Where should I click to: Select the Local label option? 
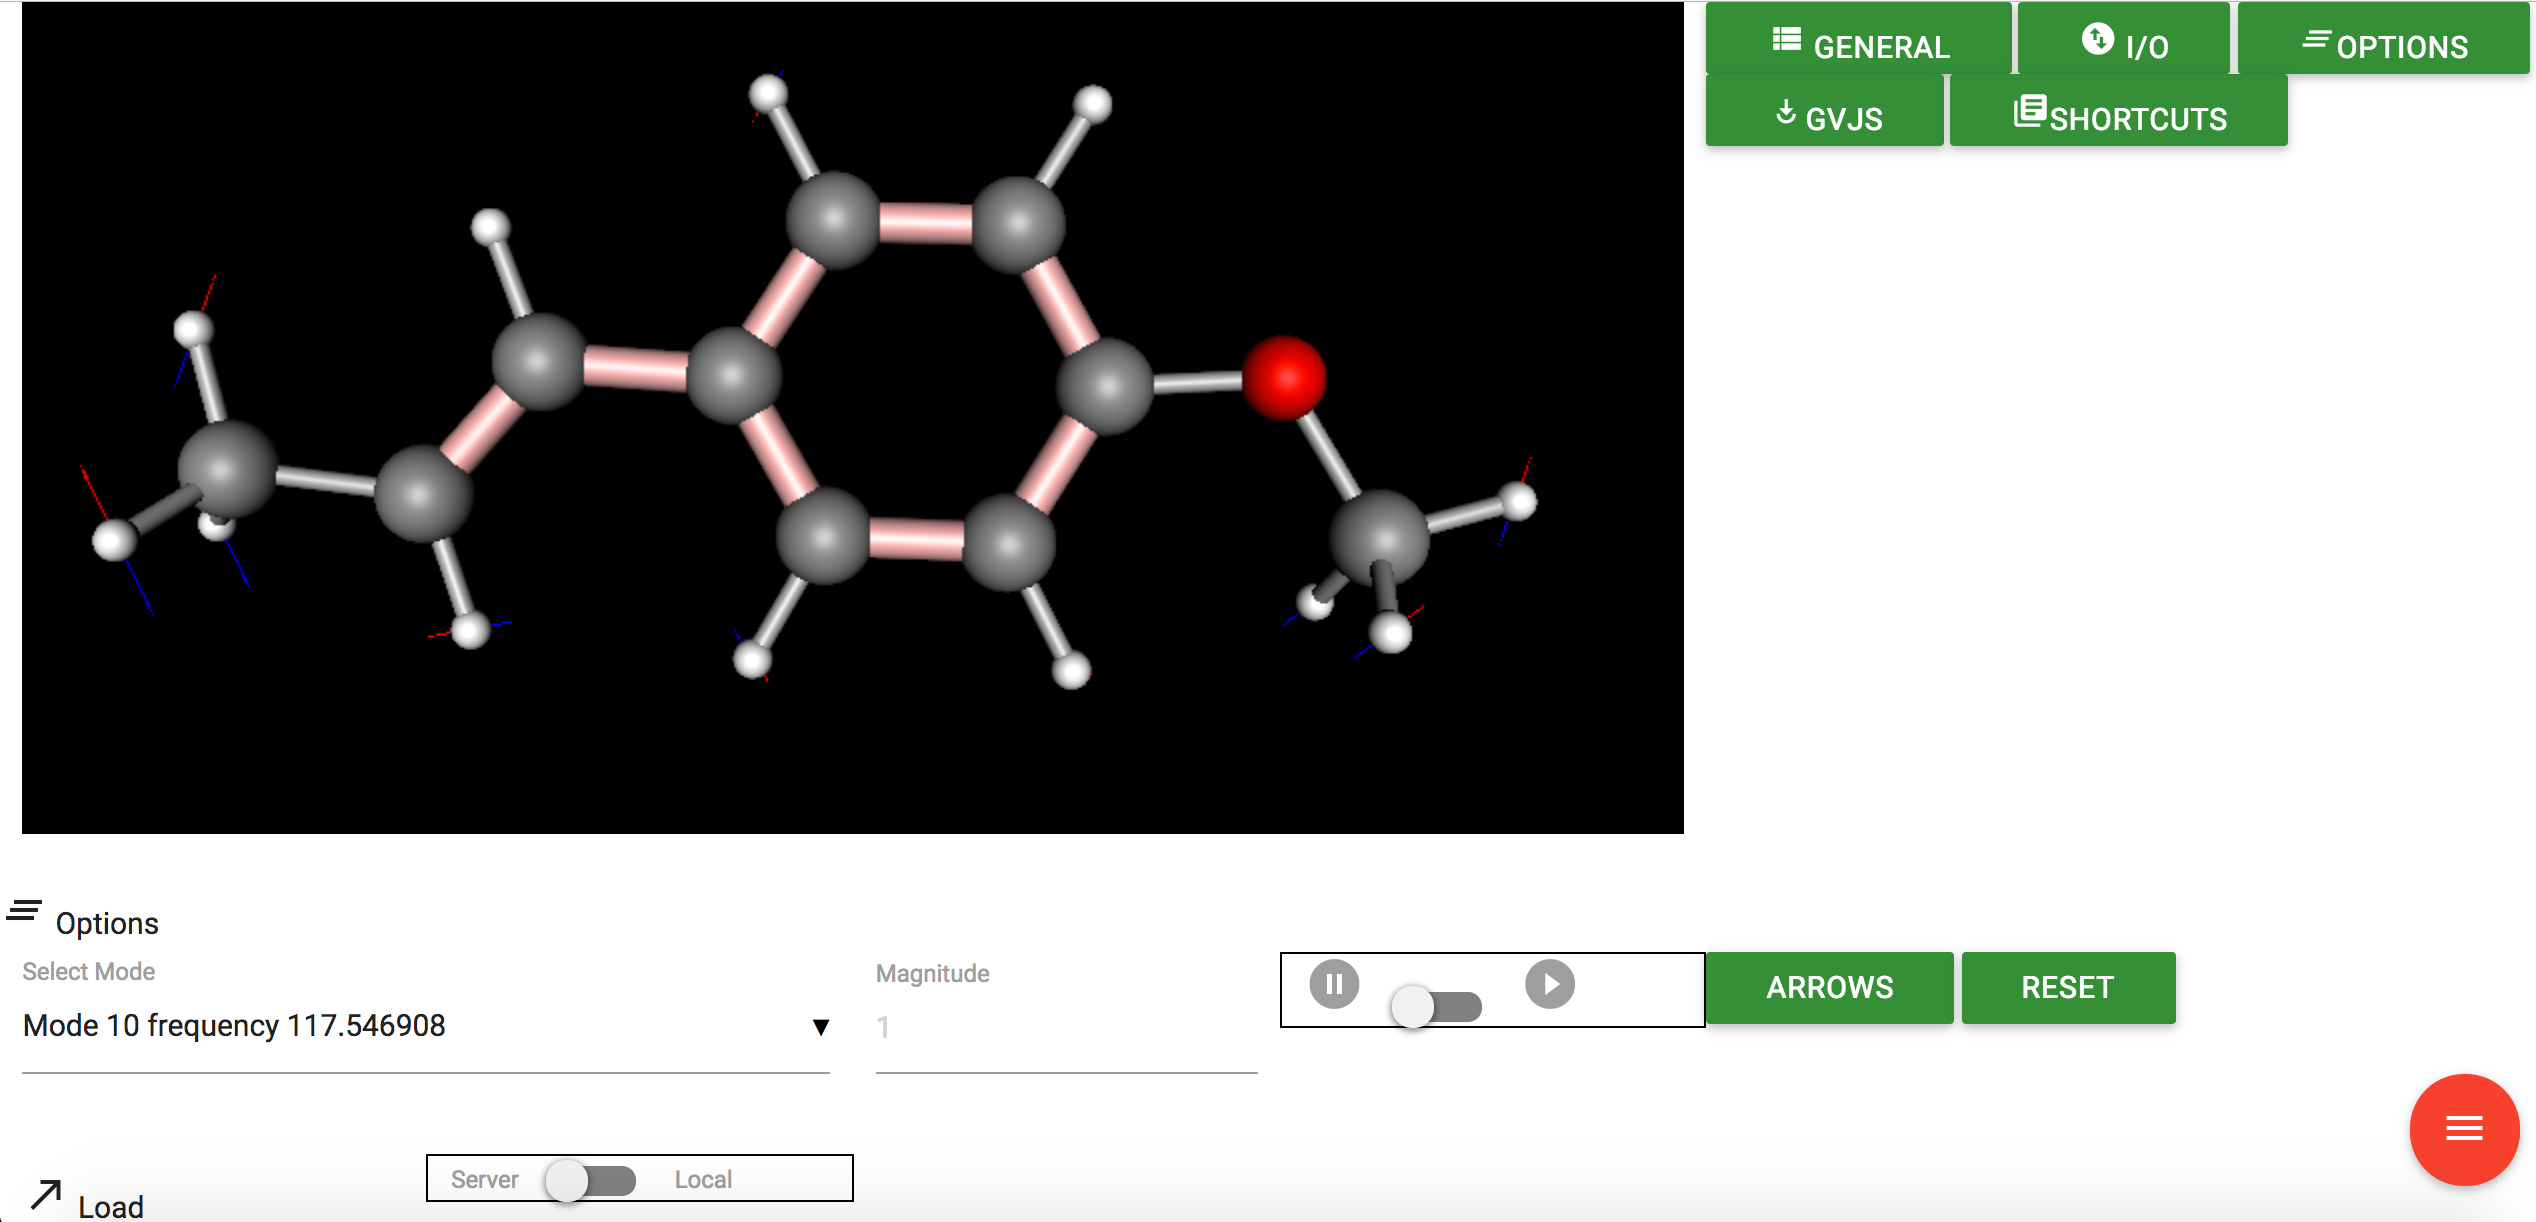point(703,1180)
